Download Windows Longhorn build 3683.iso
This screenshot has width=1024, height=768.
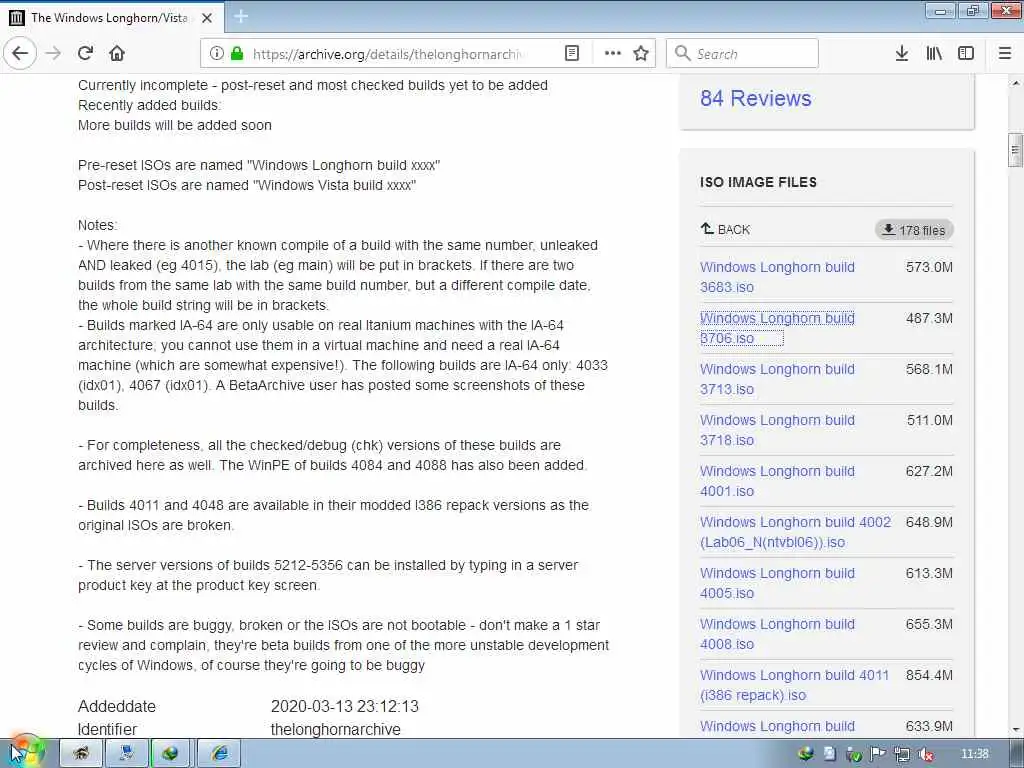(777, 277)
